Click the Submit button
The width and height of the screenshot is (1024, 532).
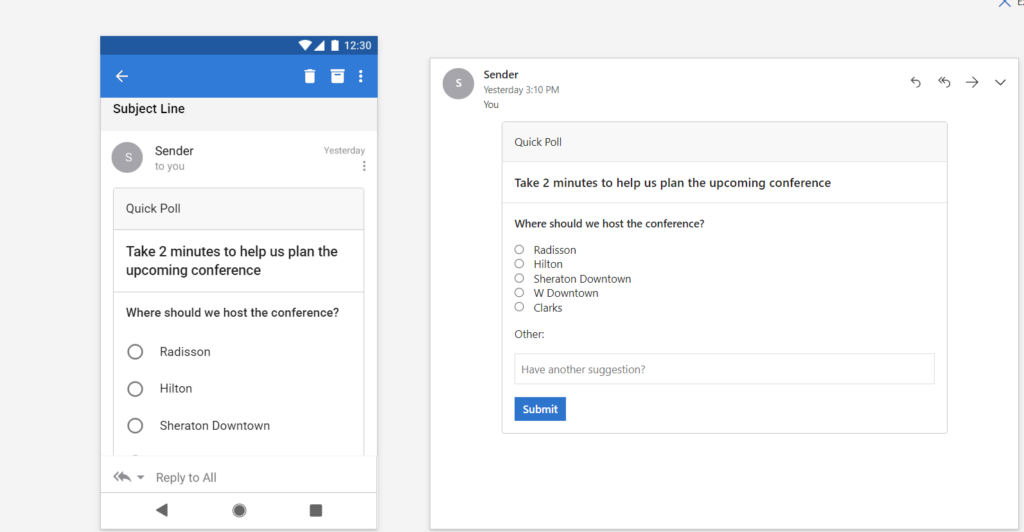click(x=540, y=409)
